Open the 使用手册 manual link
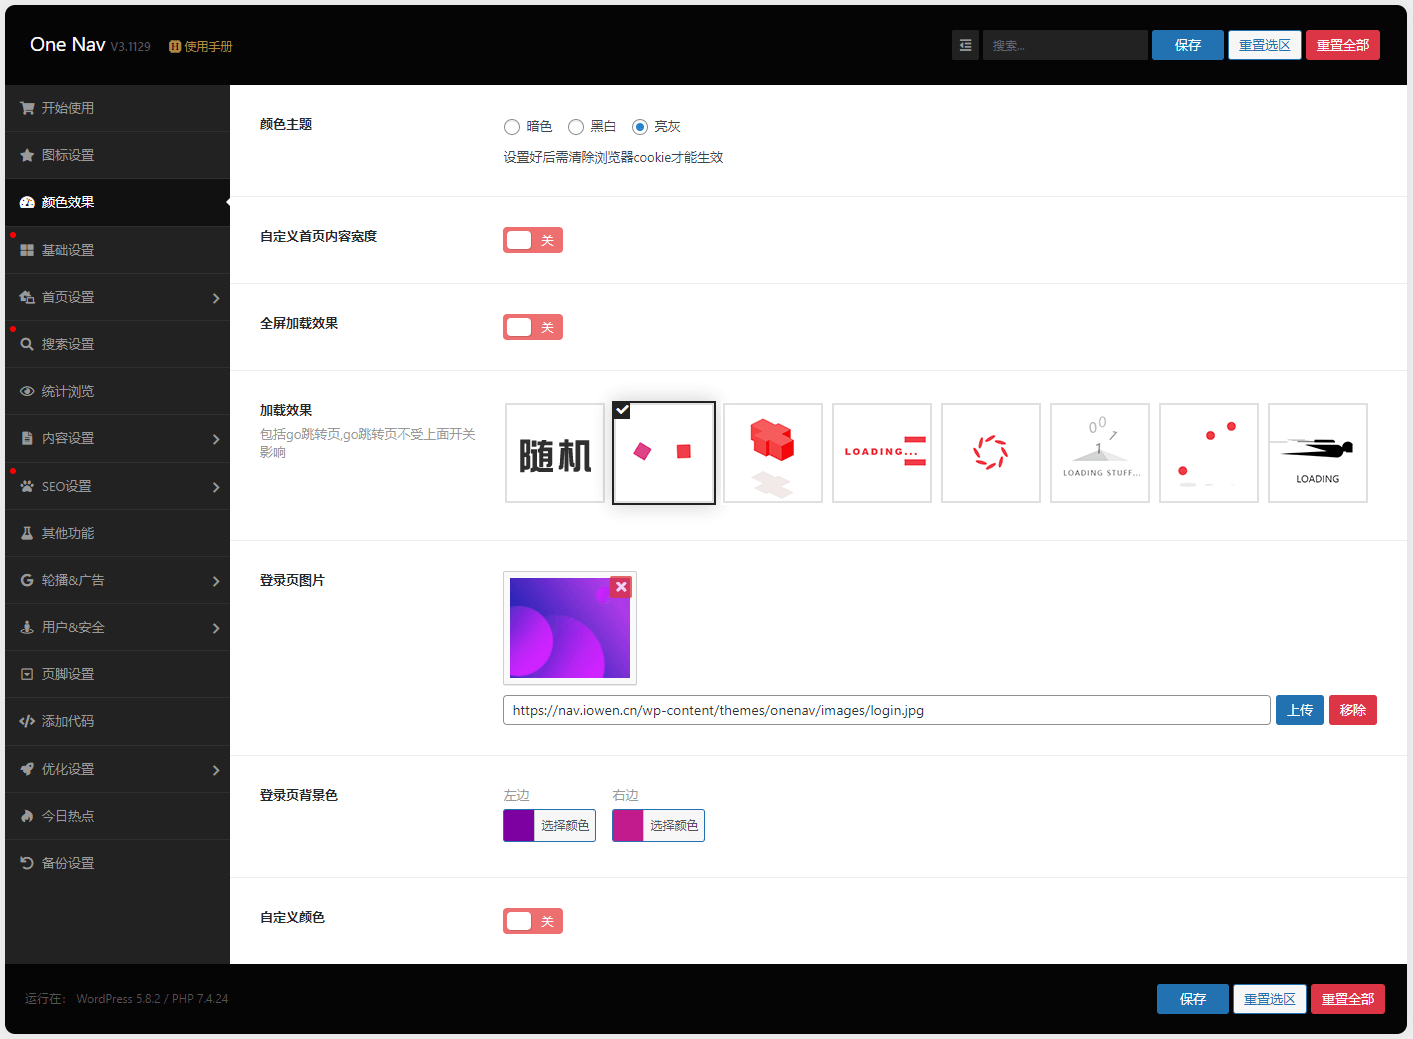This screenshot has width=1413, height=1039. tap(201, 46)
